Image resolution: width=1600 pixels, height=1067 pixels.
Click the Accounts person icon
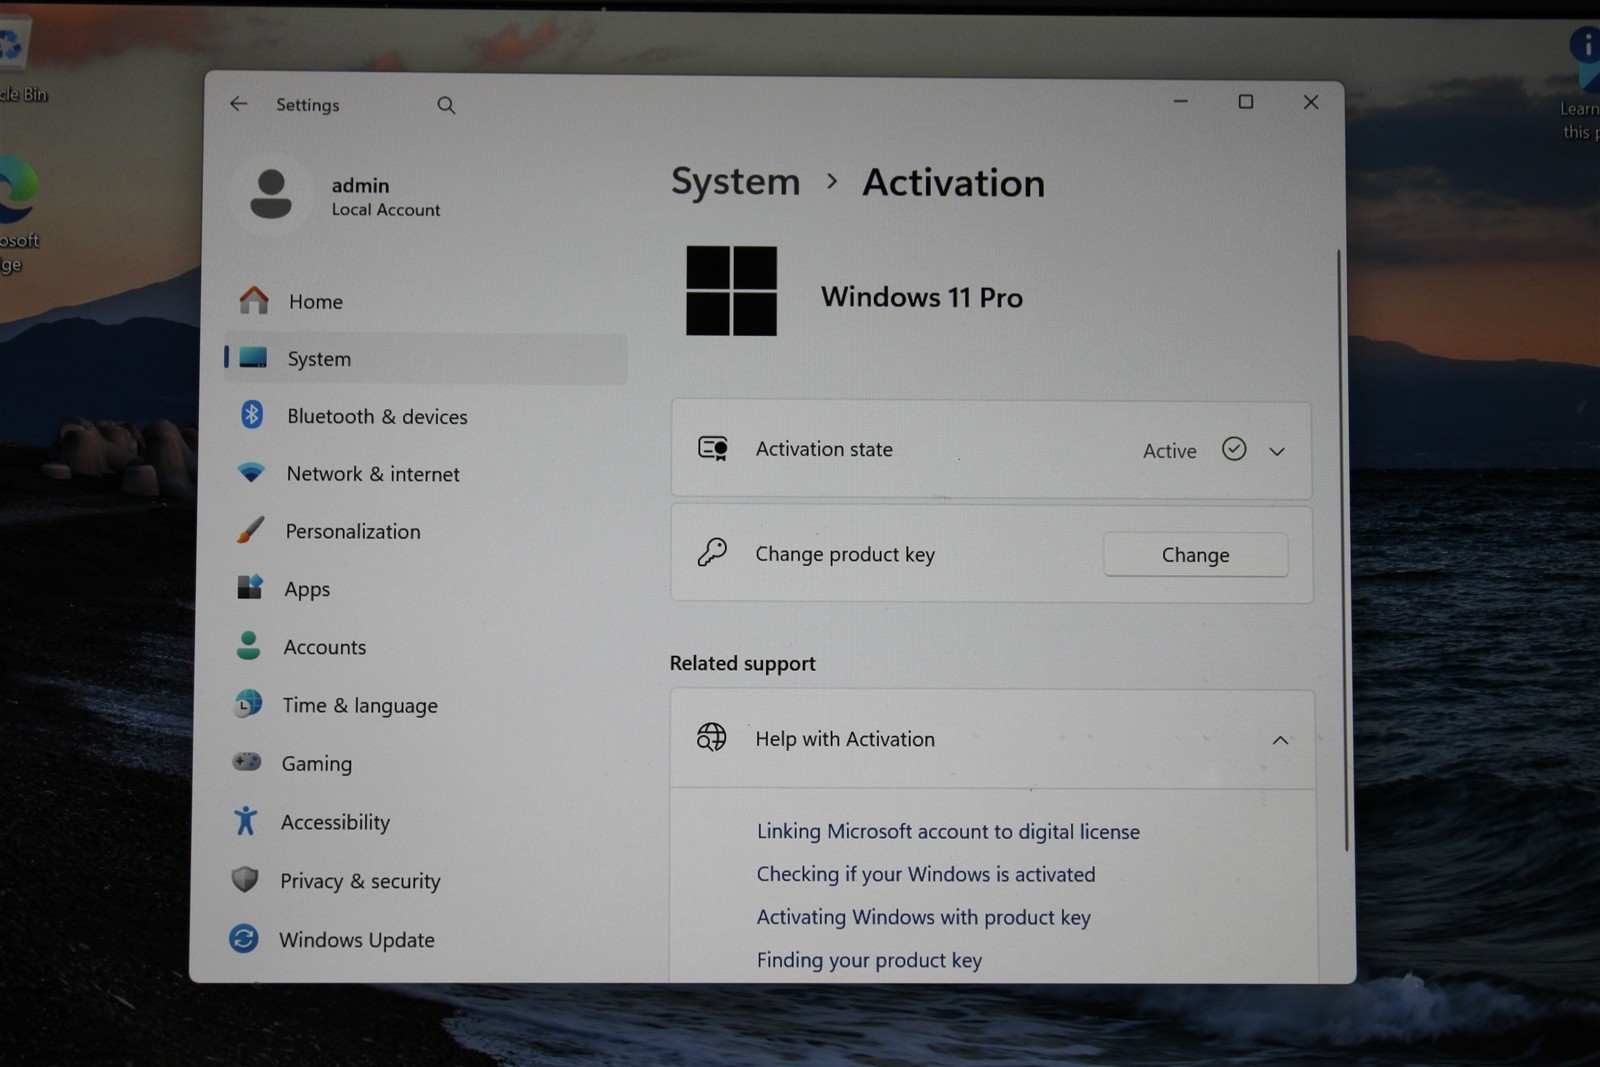(248, 645)
